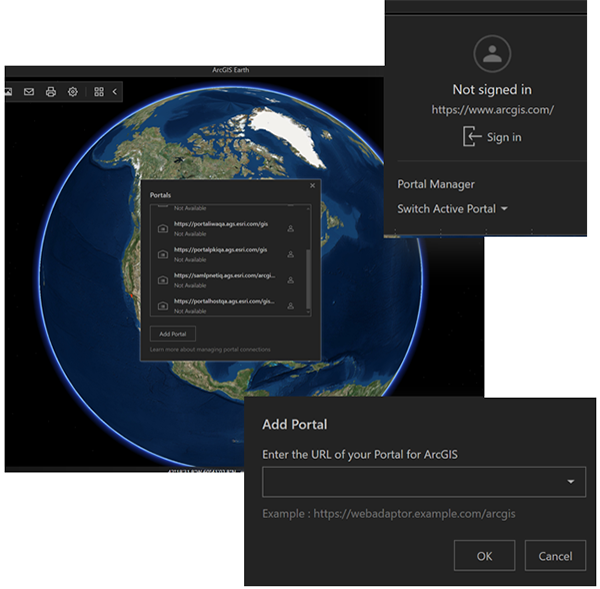Click portal icon beside samlpnetiq.ags.esri.com

[x=163, y=281]
